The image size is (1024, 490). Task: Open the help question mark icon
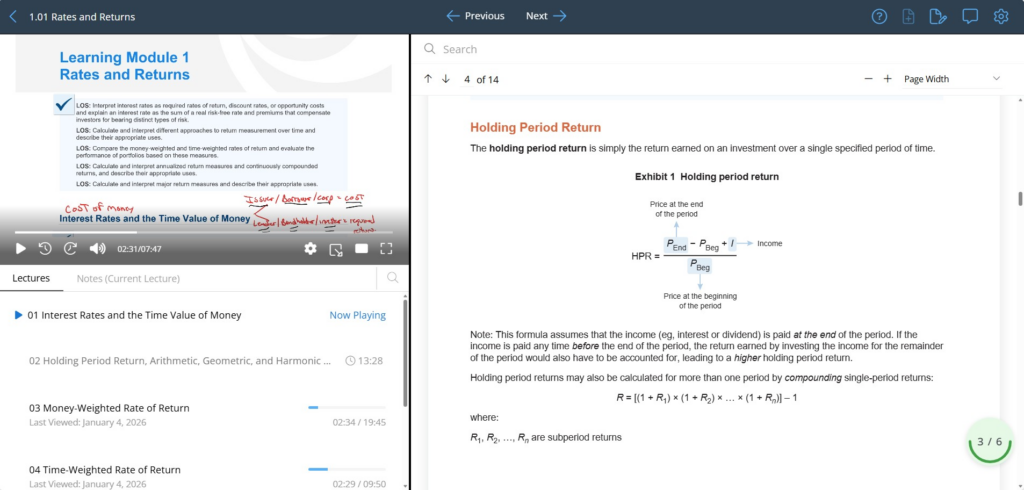pyautogui.click(x=880, y=16)
